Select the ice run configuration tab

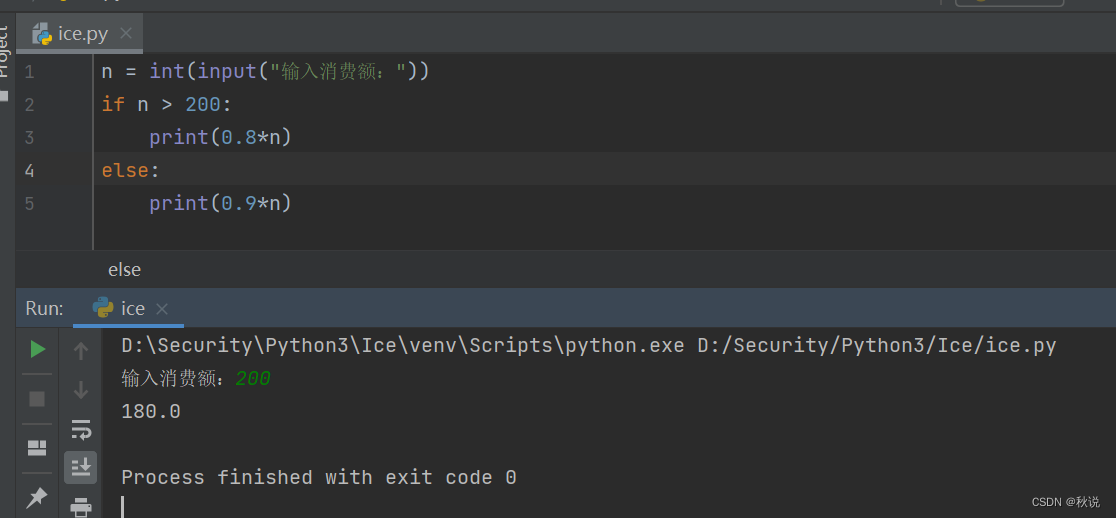(x=128, y=308)
